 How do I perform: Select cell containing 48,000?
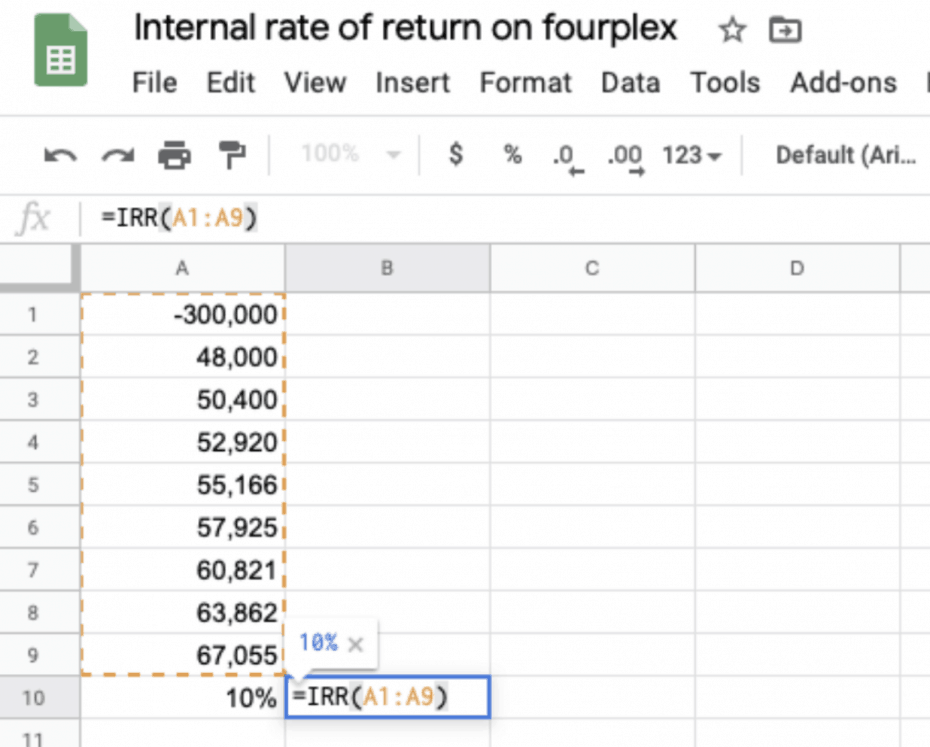coord(183,357)
